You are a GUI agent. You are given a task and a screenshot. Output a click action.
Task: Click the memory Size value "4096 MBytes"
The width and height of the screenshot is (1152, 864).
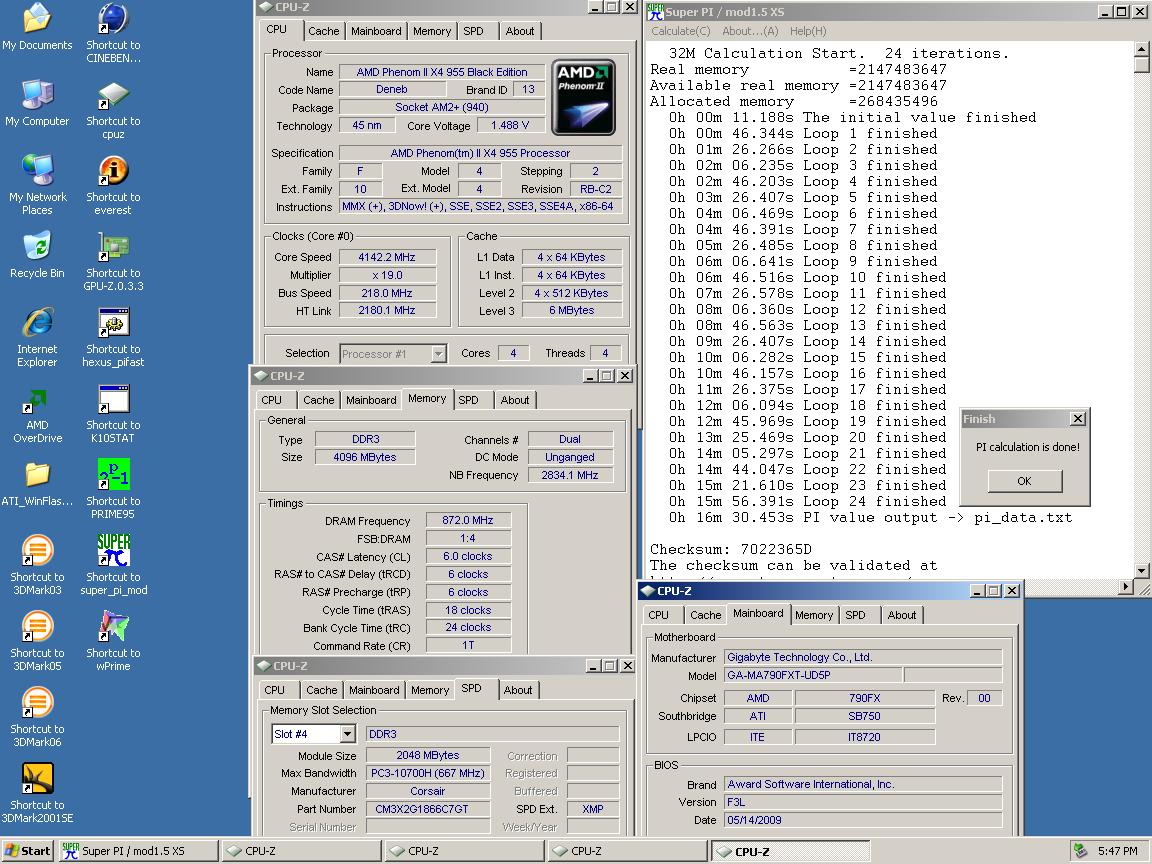click(x=364, y=457)
